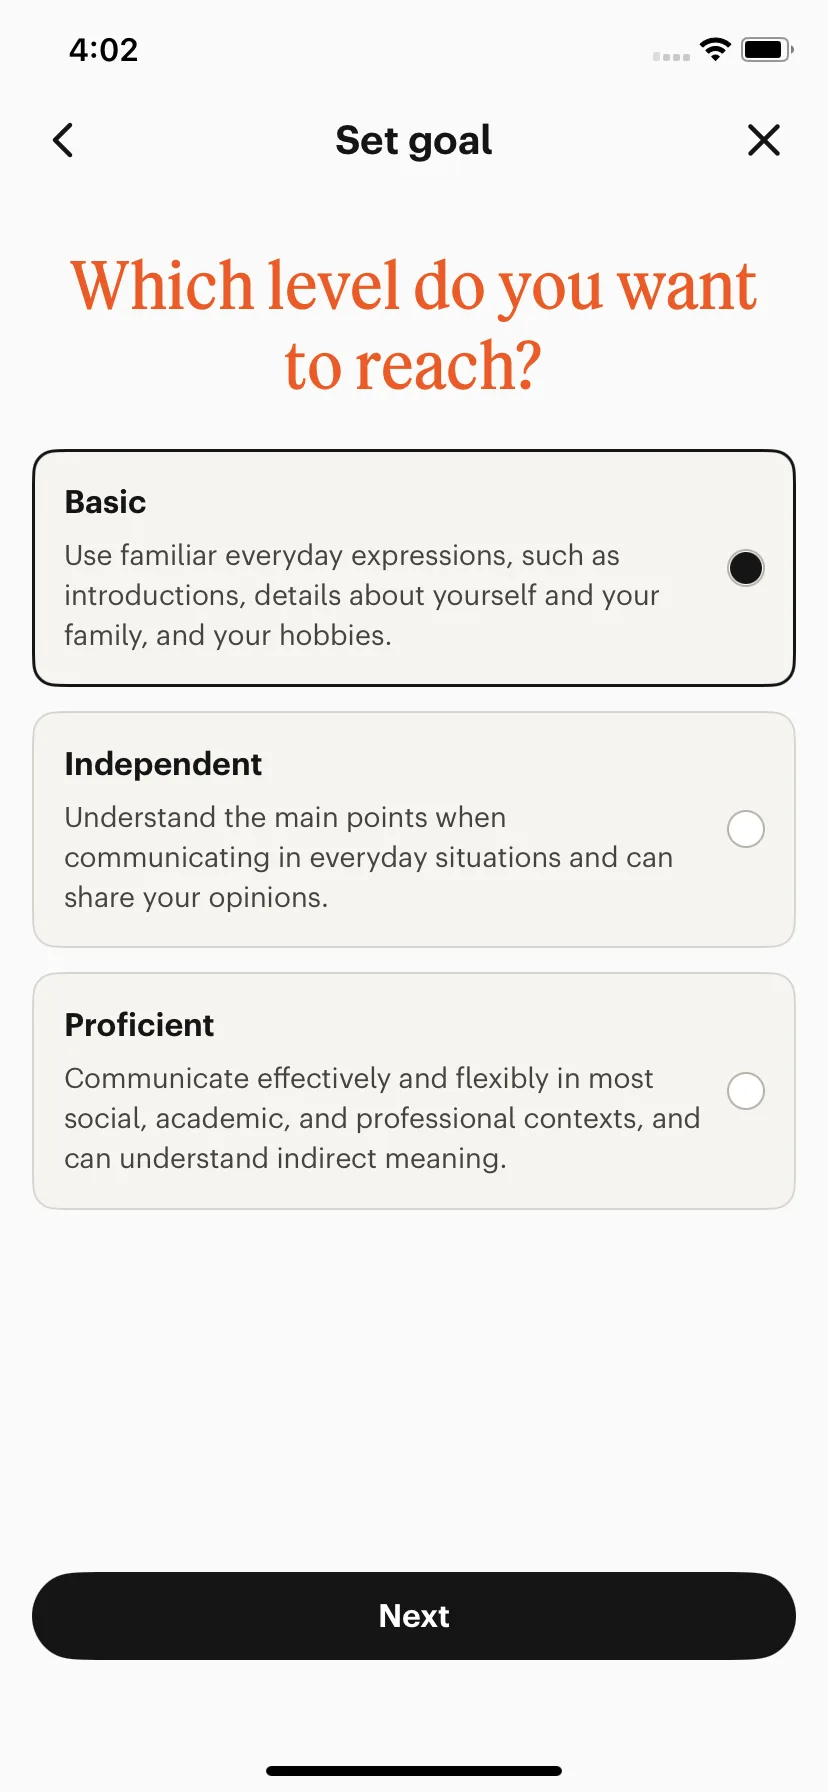This screenshot has height=1792, width=828.
Task: Tap the Wi-Fi status icon
Action: point(716,49)
